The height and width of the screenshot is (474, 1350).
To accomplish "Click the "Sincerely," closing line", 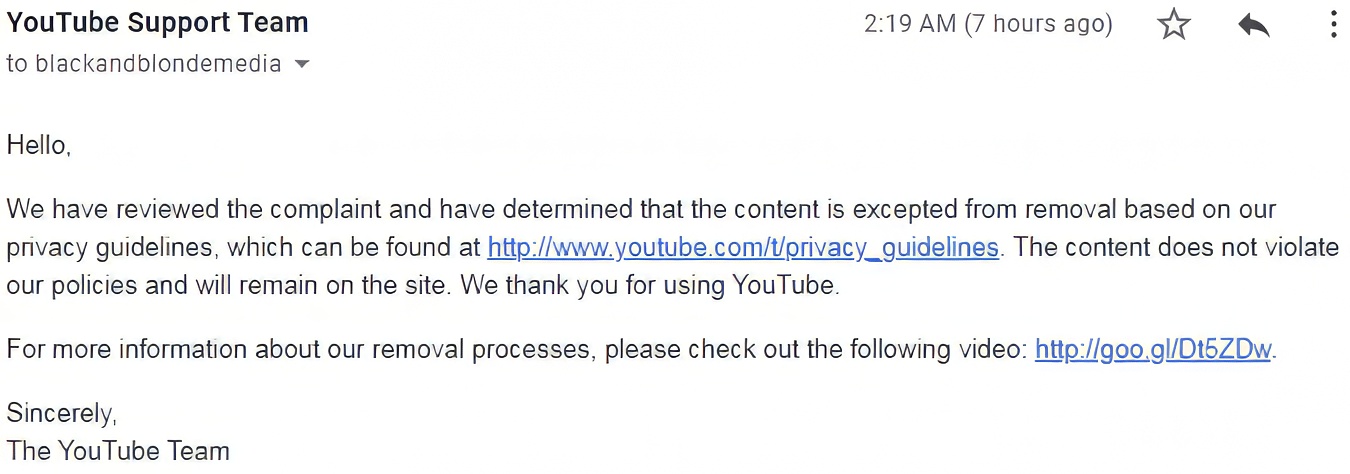I will [x=62, y=412].
